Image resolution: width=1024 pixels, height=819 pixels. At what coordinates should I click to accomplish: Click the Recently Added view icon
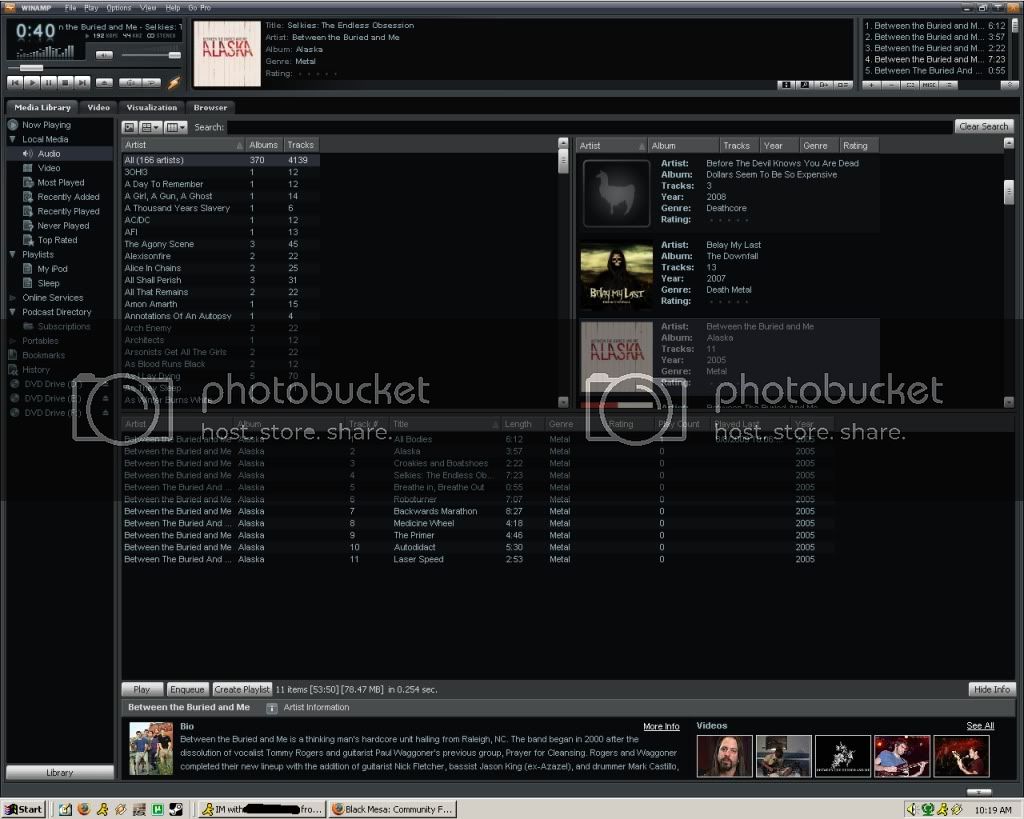27,197
